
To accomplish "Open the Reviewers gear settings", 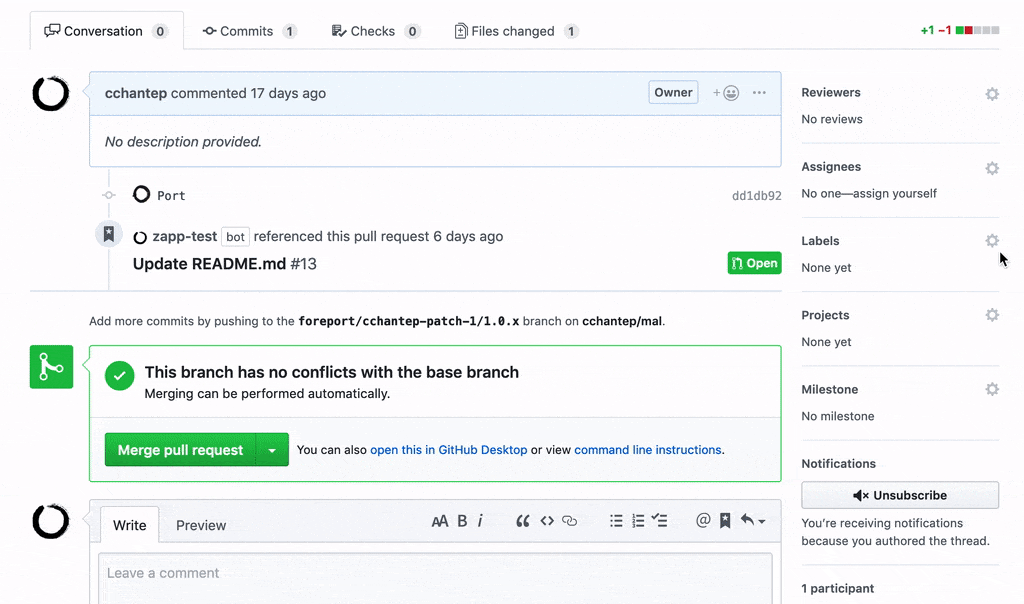I will [992, 94].
